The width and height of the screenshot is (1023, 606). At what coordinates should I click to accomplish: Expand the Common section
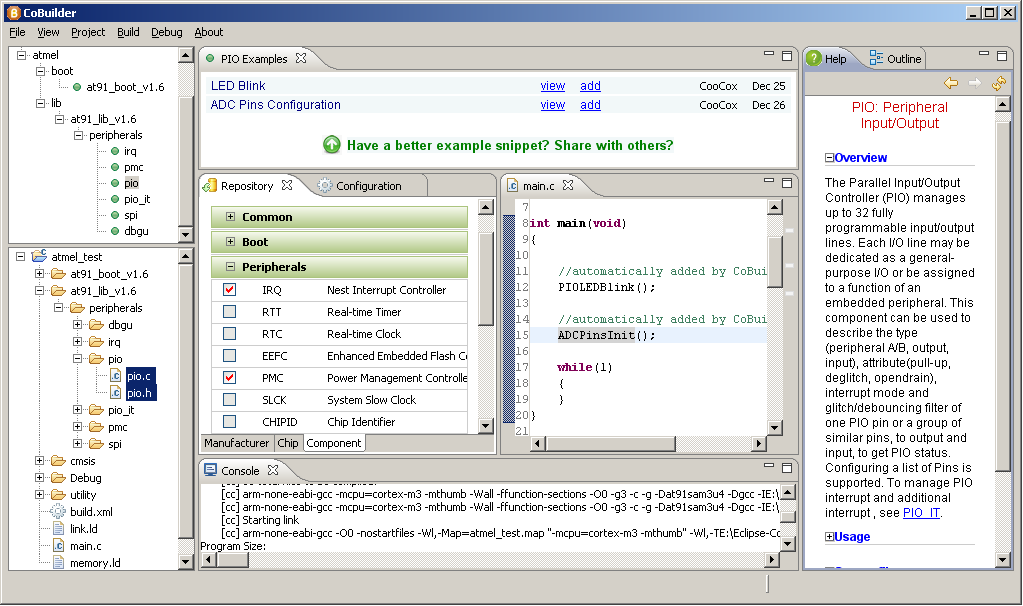point(230,217)
